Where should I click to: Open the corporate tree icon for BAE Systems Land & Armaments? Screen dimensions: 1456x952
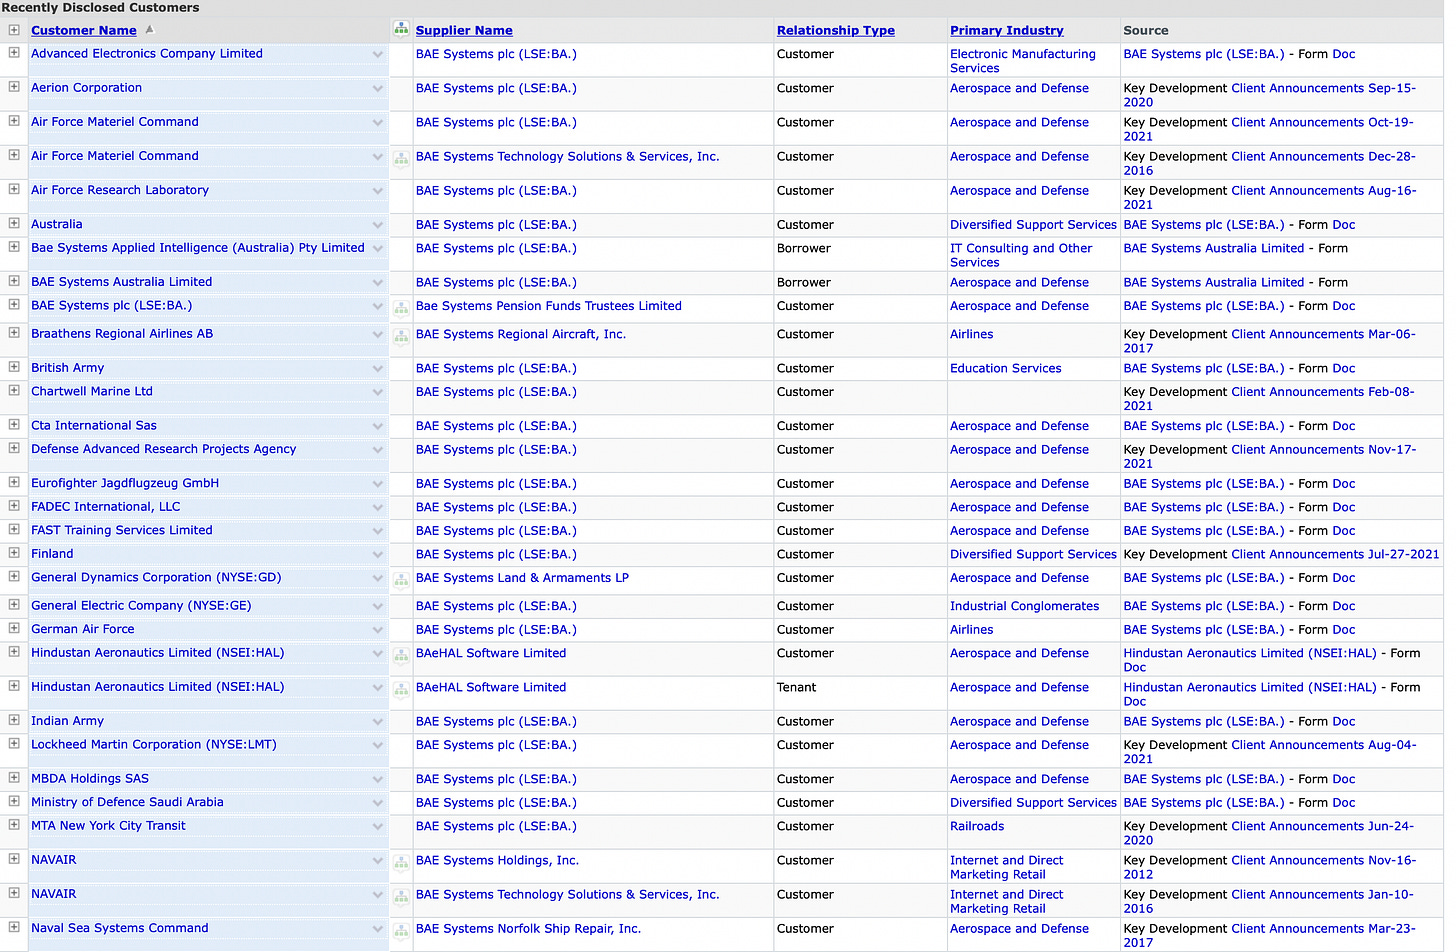tap(401, 580)
